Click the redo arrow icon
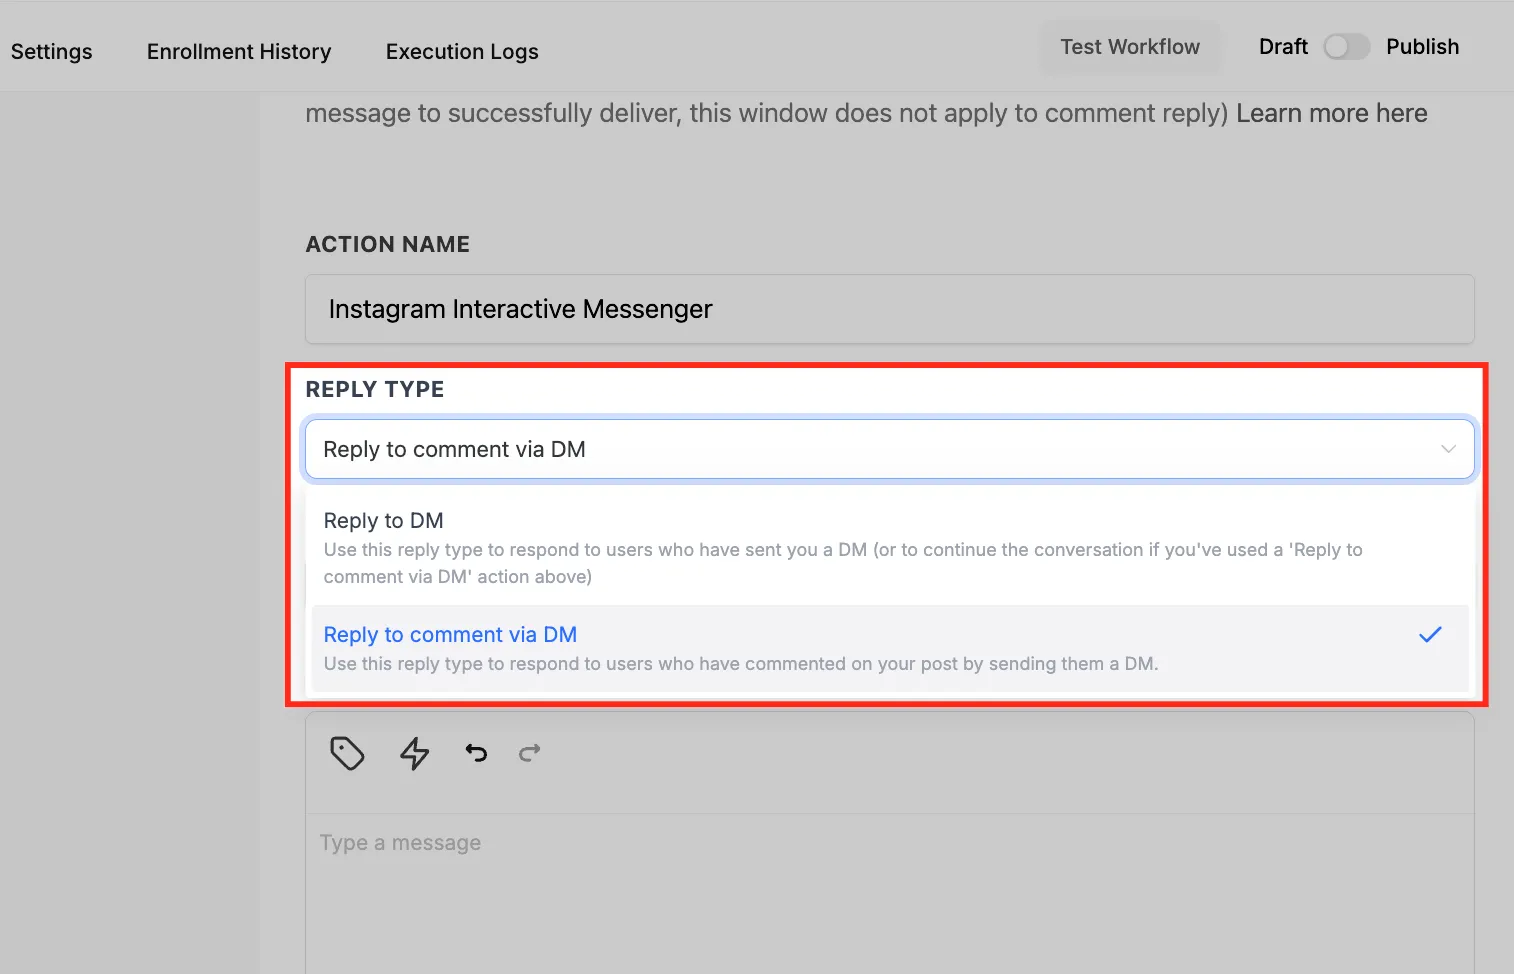The image size is (1514, 974). pyautogui.click(x=530, y=752)
